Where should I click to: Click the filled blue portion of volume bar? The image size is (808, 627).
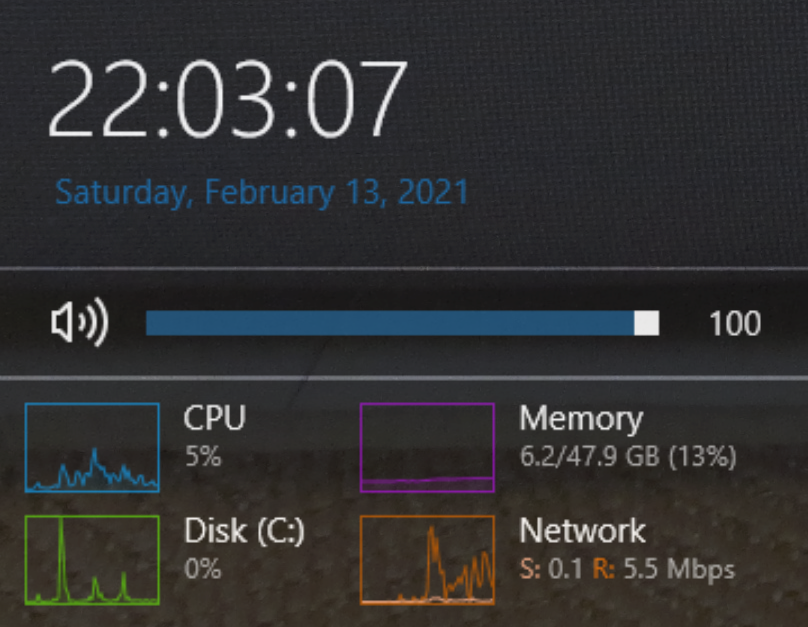(390, 323)
